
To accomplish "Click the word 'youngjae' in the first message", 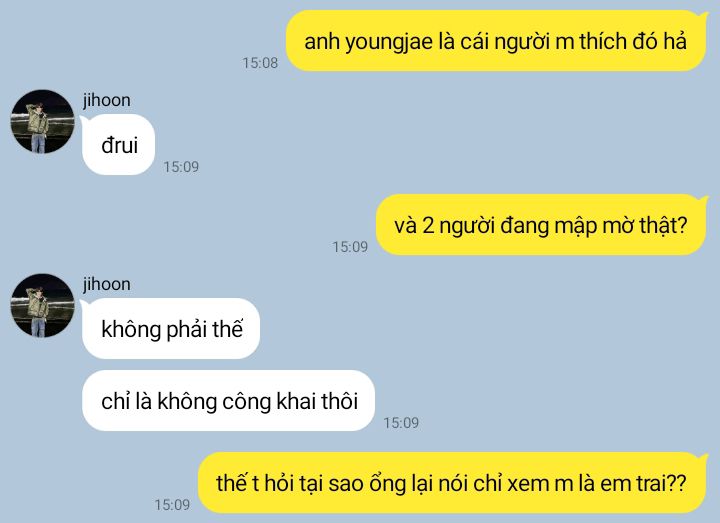I will click(388, 43).
